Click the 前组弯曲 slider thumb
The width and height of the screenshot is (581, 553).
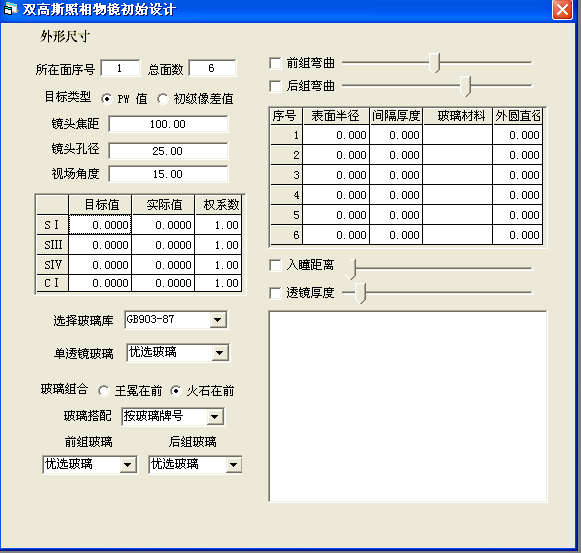[x=434, y=63]
